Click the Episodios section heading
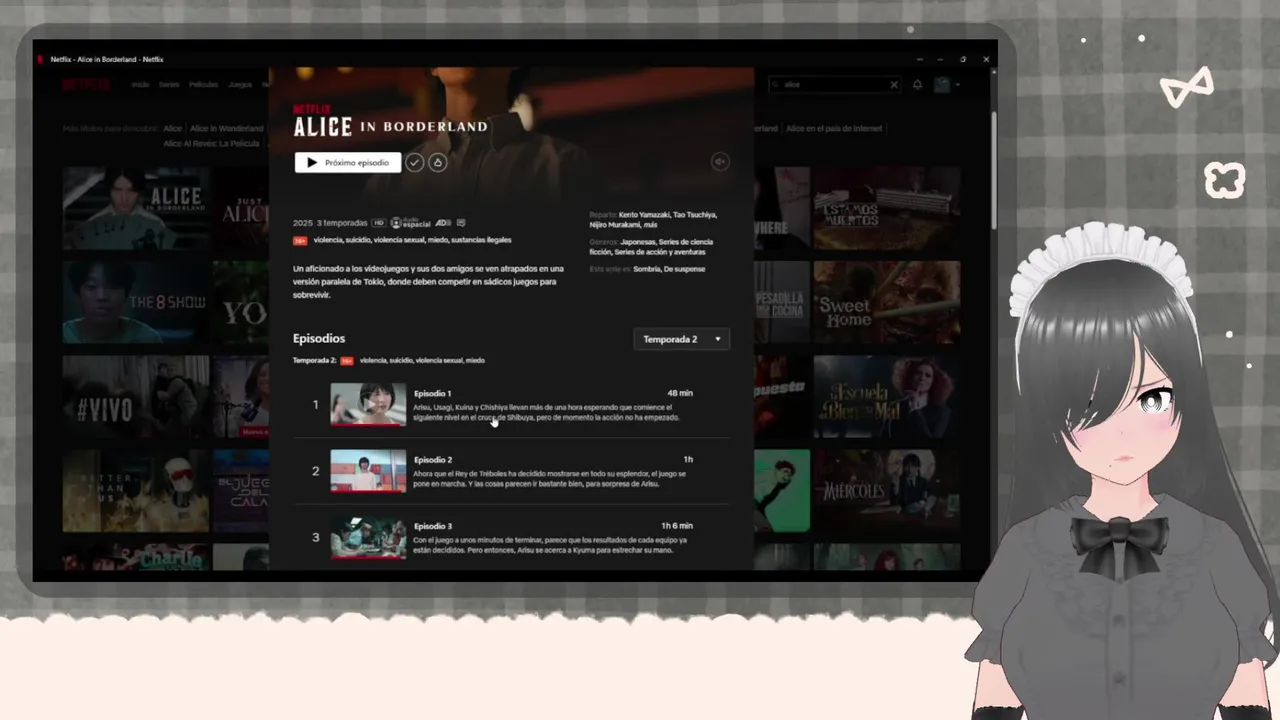 point(319,339)
